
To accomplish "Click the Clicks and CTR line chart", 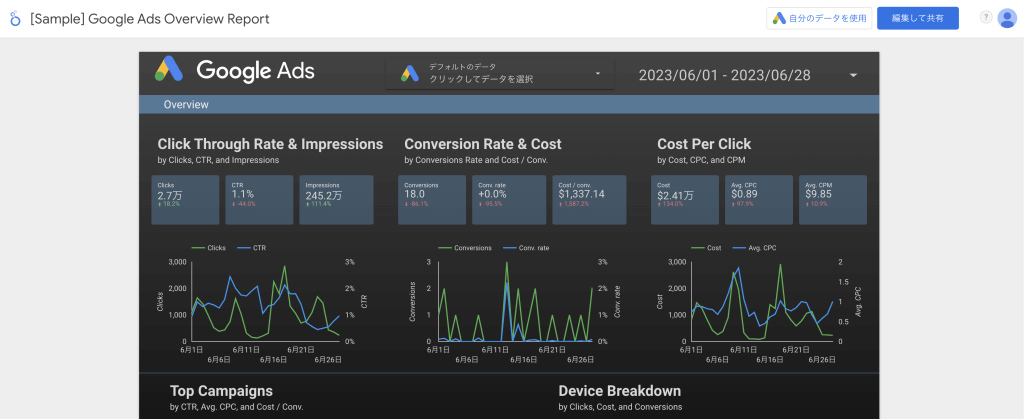I will point(263,303).
